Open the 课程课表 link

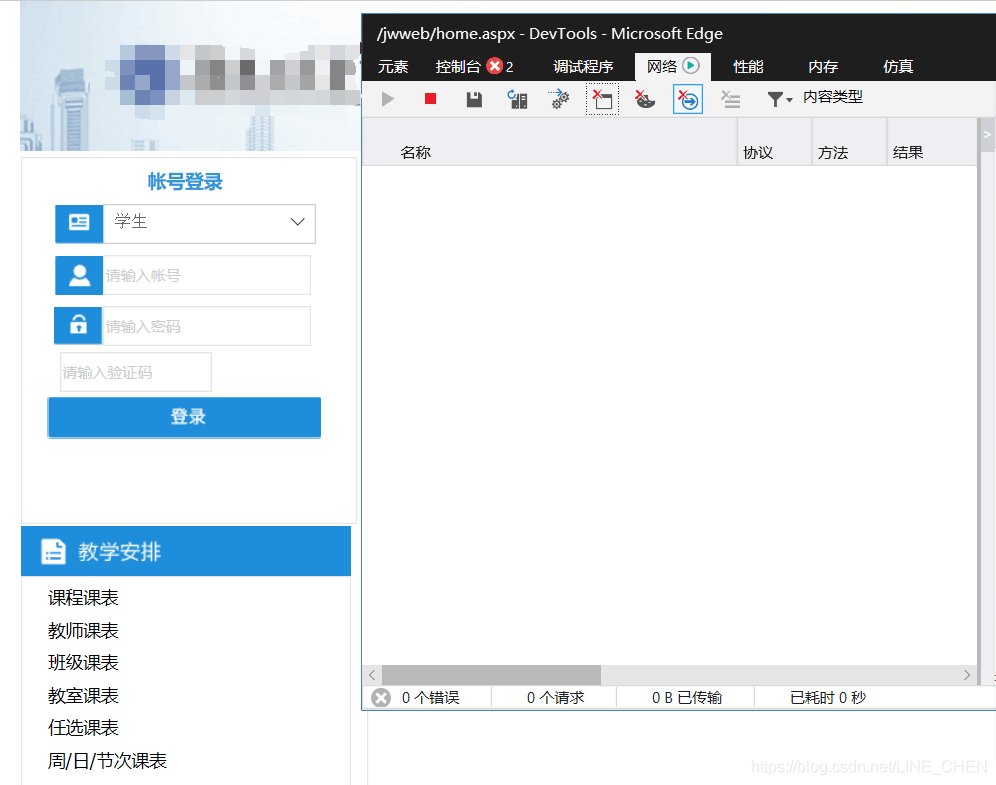pos(81,597)
